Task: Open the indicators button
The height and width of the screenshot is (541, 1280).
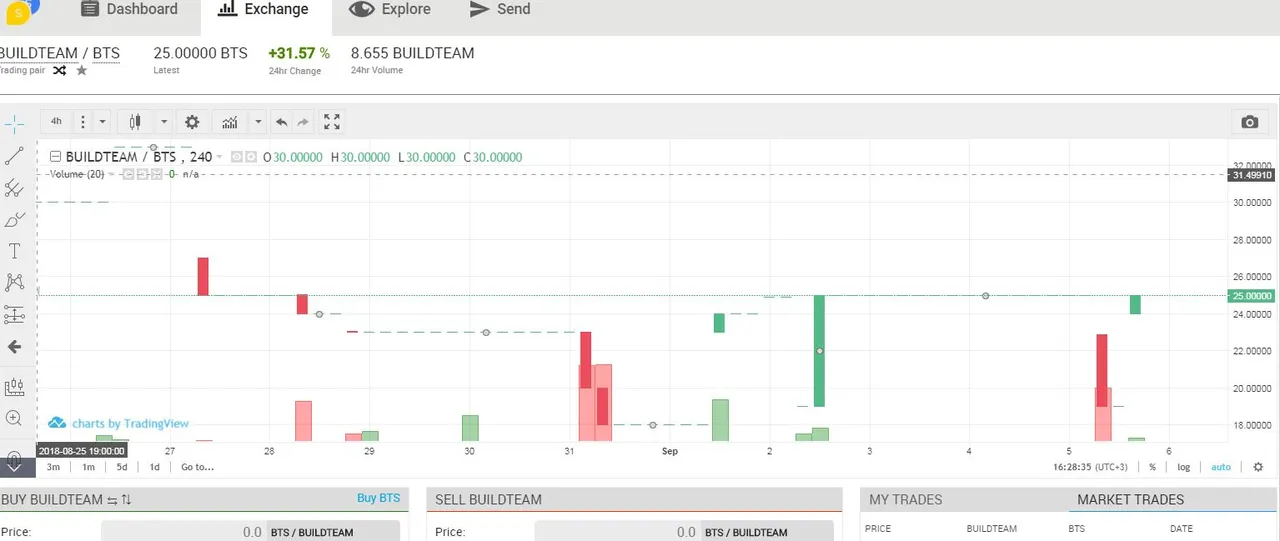Action: 230,122
